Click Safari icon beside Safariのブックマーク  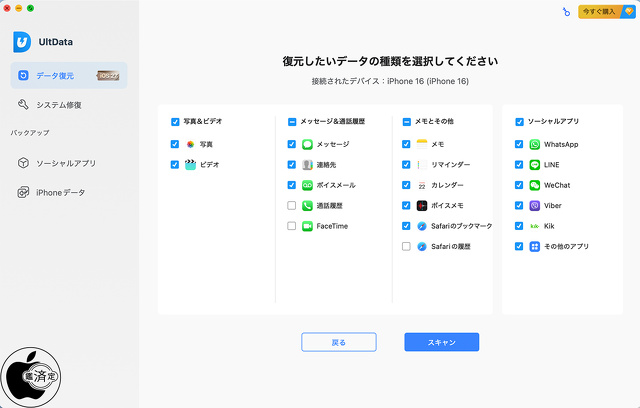[422, 226]
